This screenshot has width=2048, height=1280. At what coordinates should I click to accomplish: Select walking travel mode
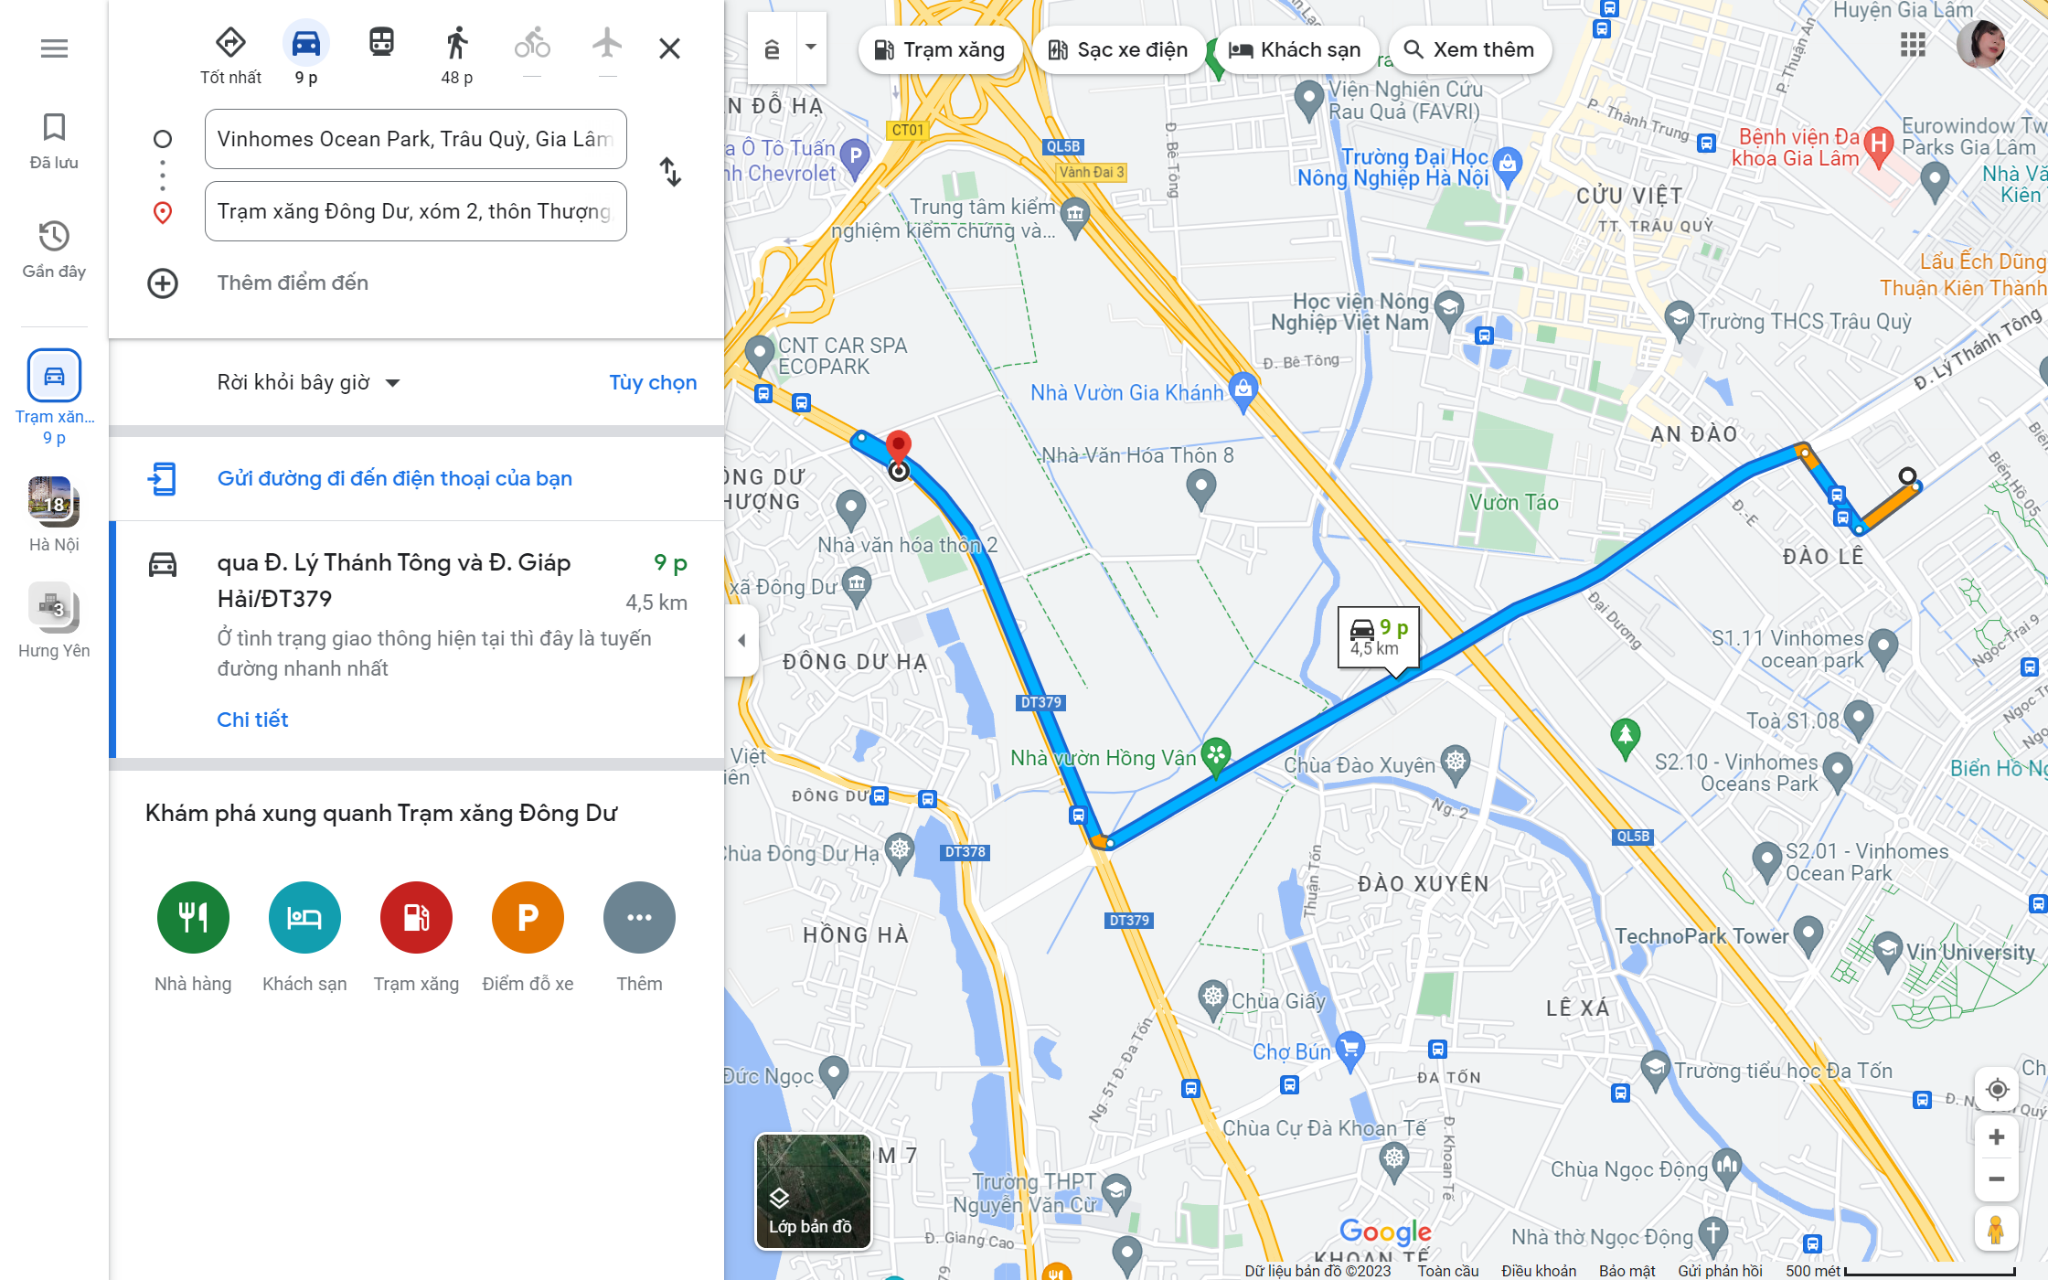457,55
